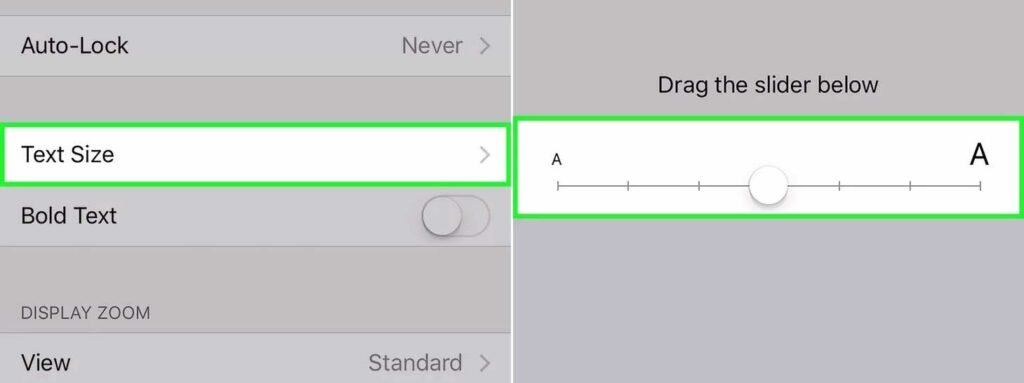Open the Text Size settings row
This screenshot has width=1024, height=383.
click(x=255, y=154)
